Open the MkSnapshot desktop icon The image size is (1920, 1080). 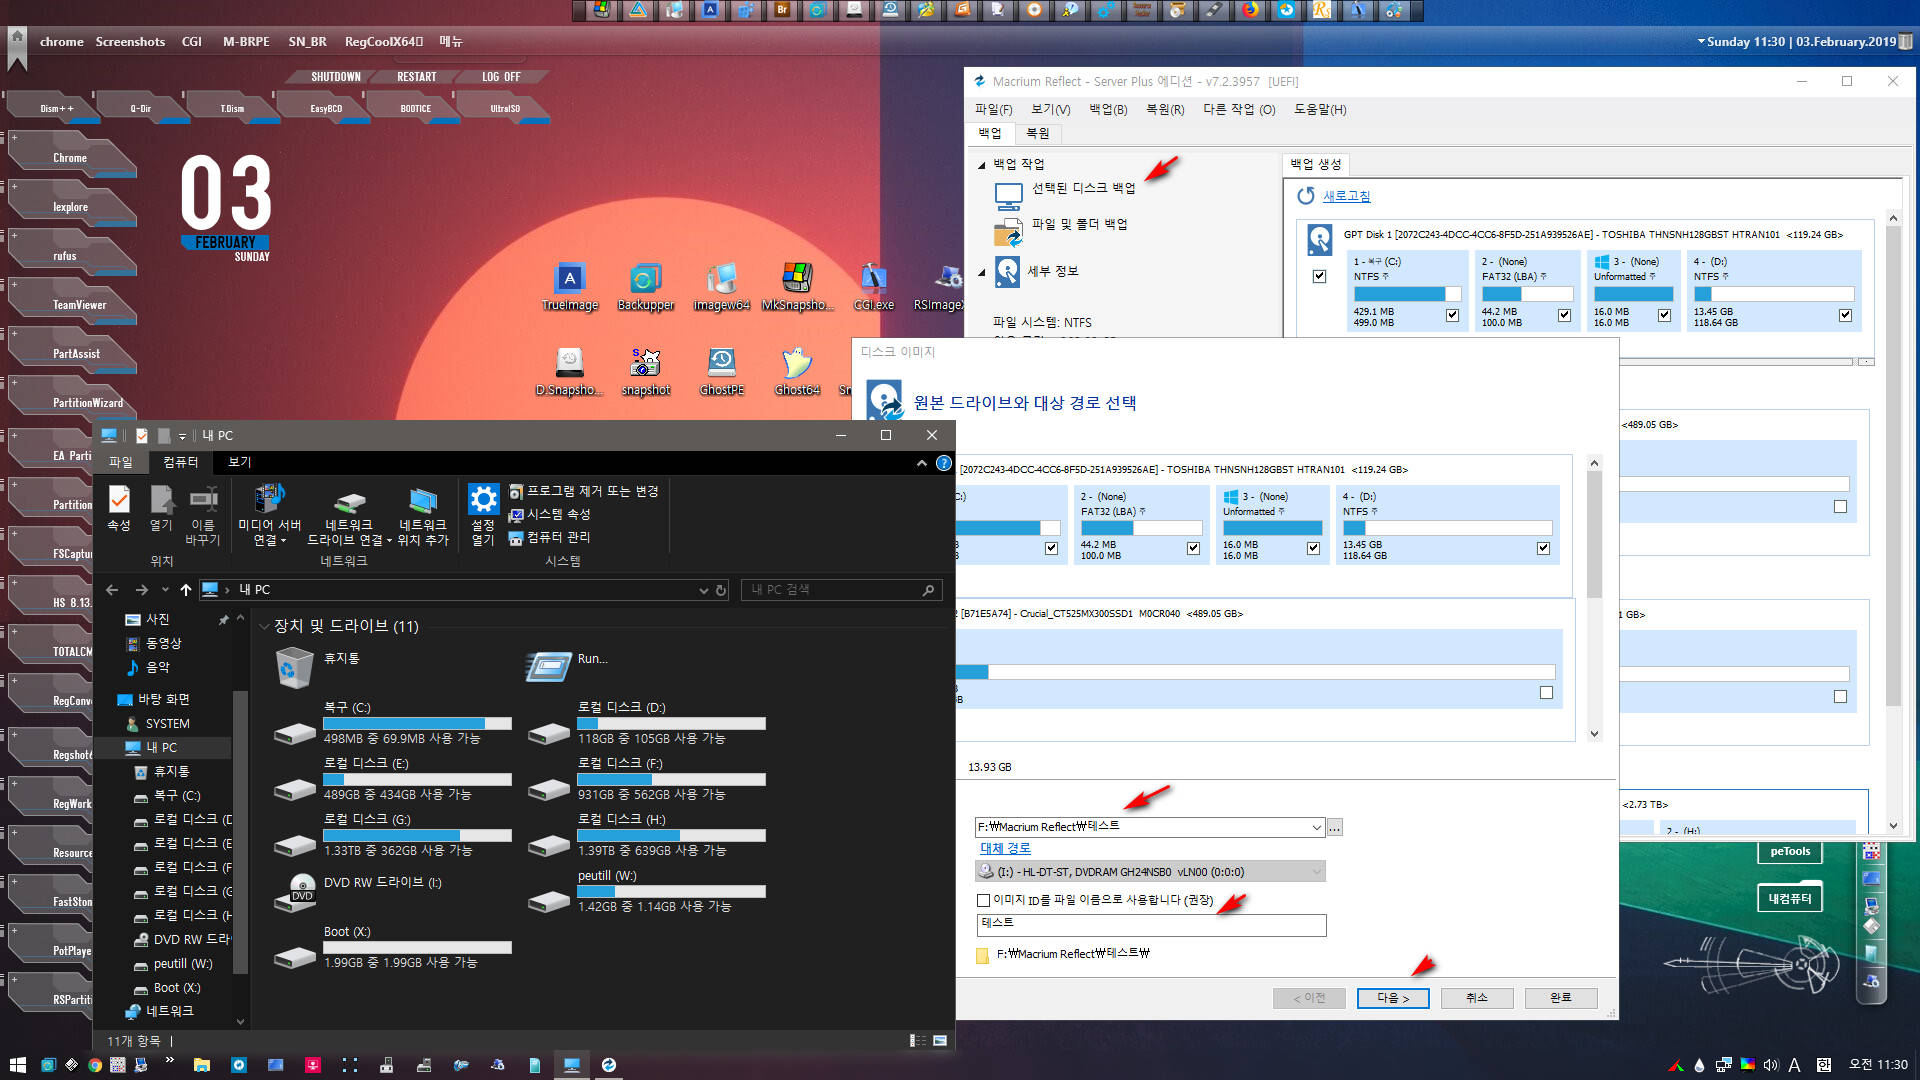pos(796,286)
